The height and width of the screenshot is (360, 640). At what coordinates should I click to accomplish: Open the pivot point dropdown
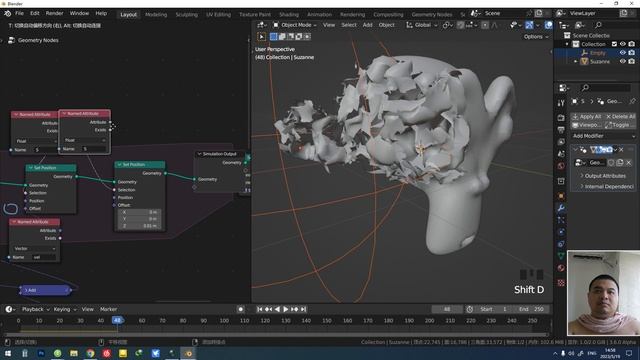448,25
